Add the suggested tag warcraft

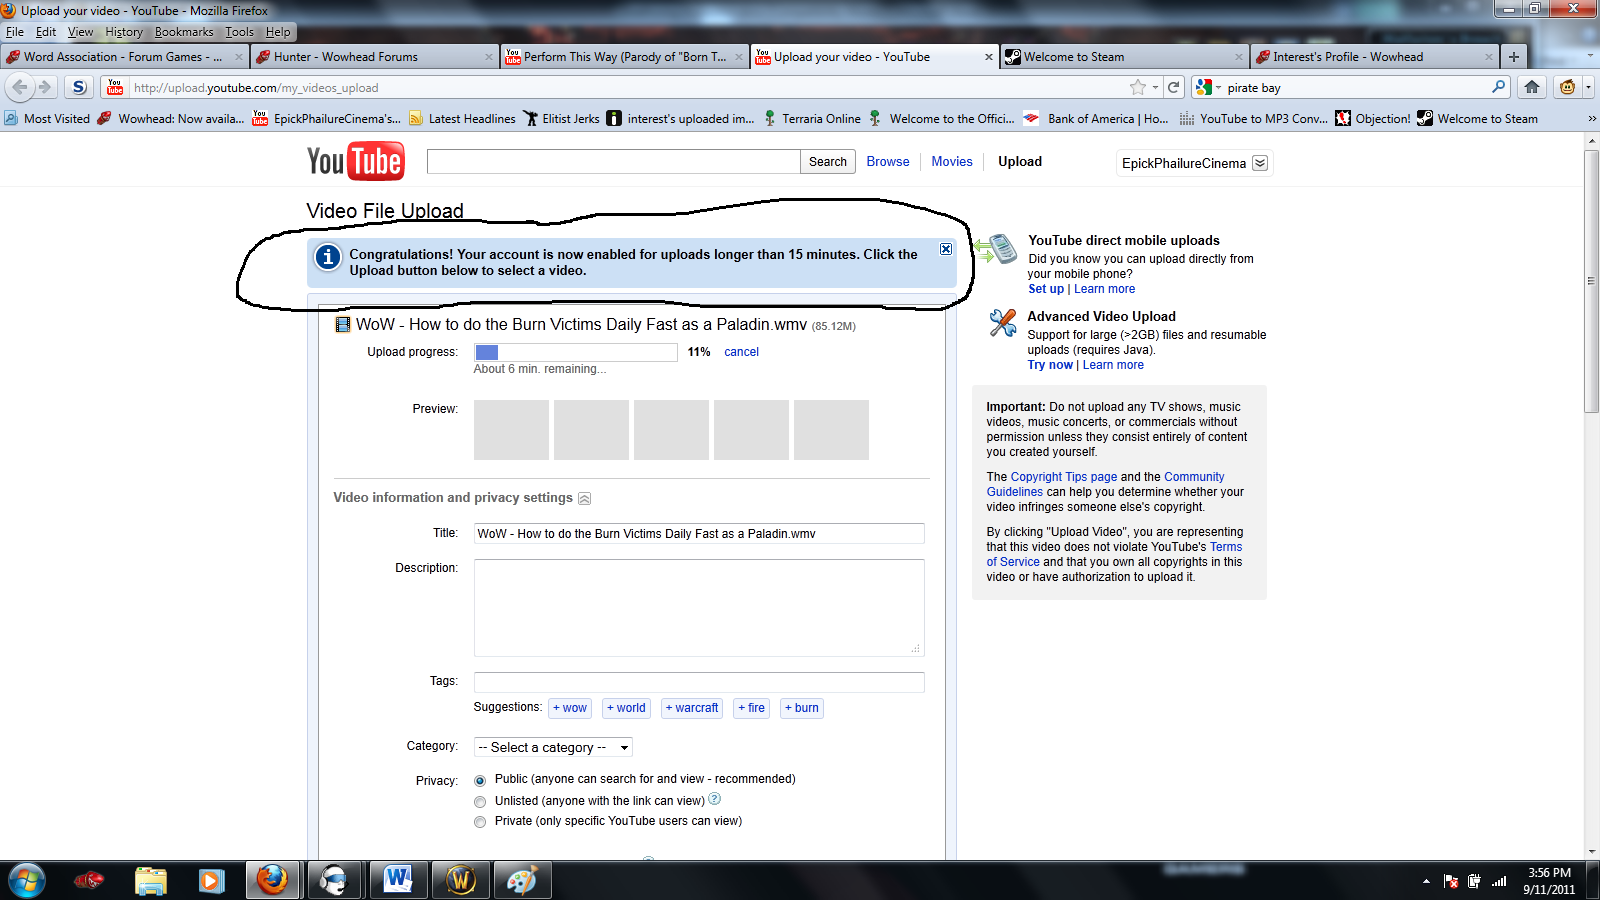[692, 708]
